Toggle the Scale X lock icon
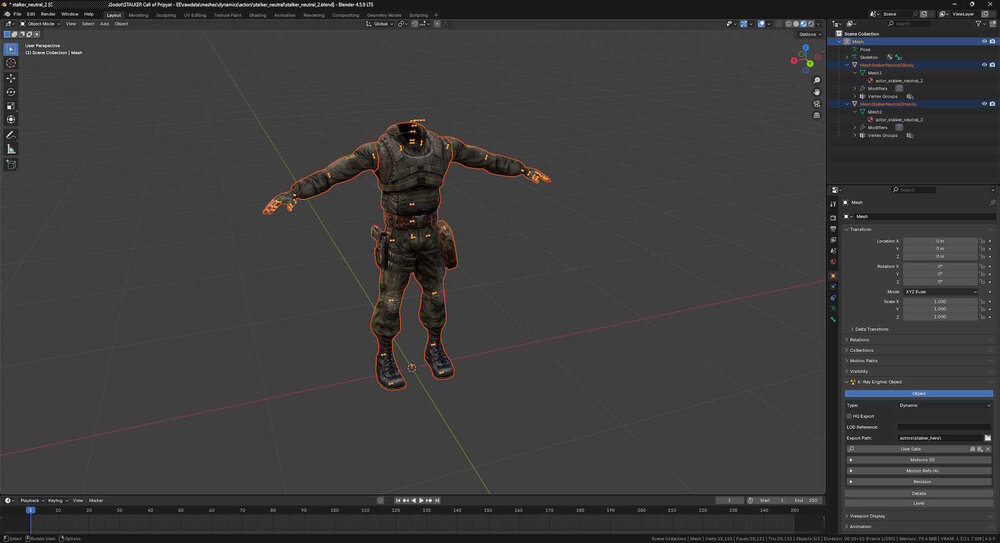1000x543 pixels. click(x=982, y=302)
